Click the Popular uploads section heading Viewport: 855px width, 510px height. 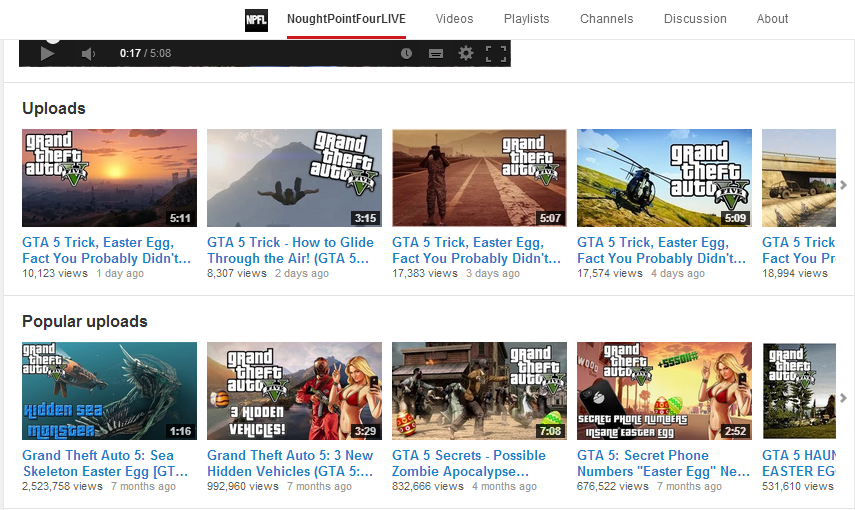[85, 321]
